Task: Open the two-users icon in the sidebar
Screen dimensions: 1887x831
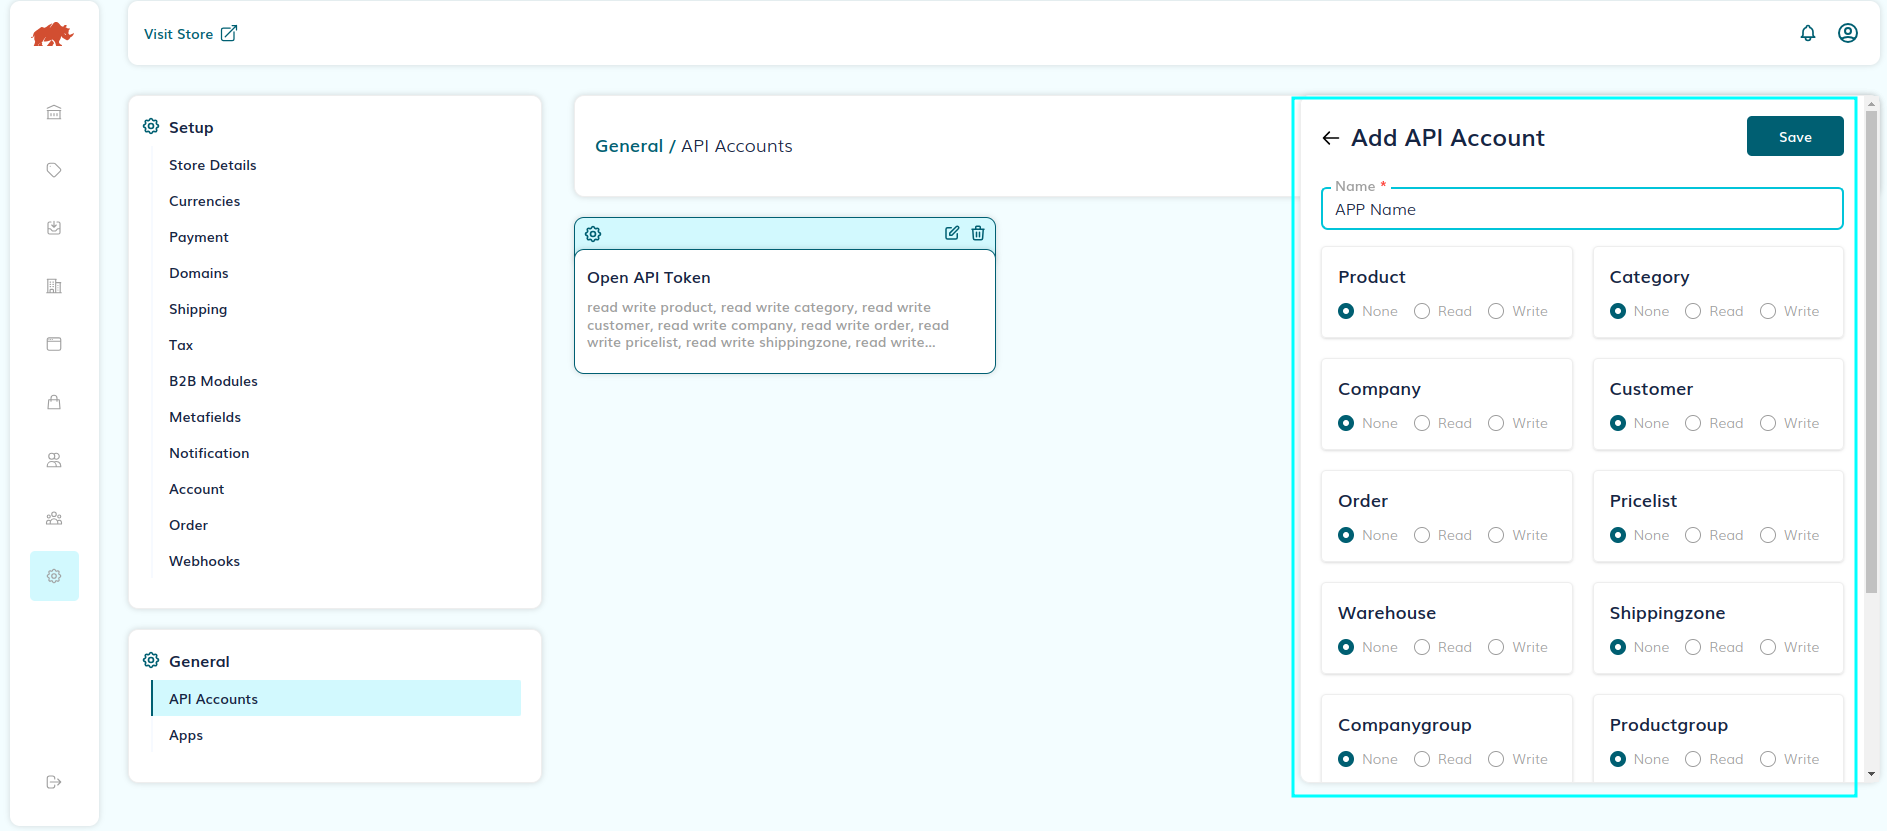Action: 54,460
